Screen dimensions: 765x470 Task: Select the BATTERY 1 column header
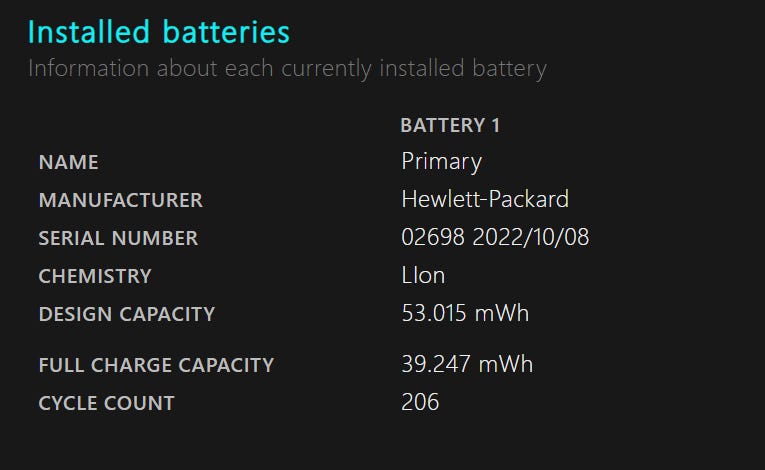[x=450, y=125]
